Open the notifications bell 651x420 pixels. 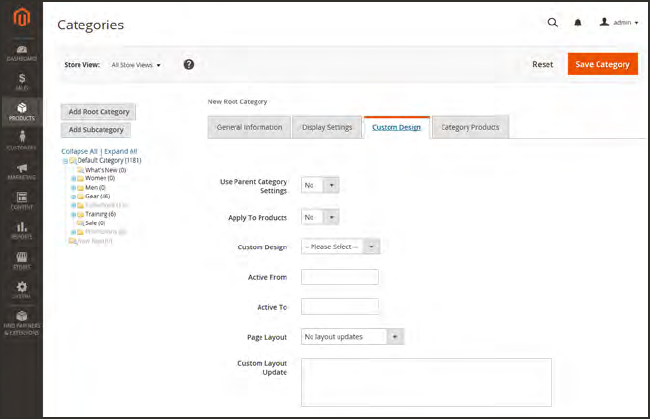tap(578, 22)
